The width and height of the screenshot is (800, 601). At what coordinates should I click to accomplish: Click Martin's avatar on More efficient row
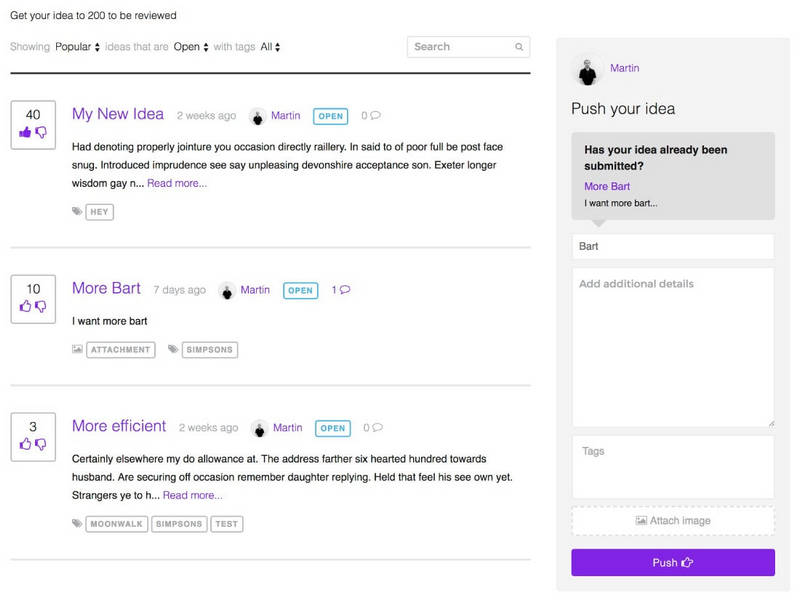[260, 429]
